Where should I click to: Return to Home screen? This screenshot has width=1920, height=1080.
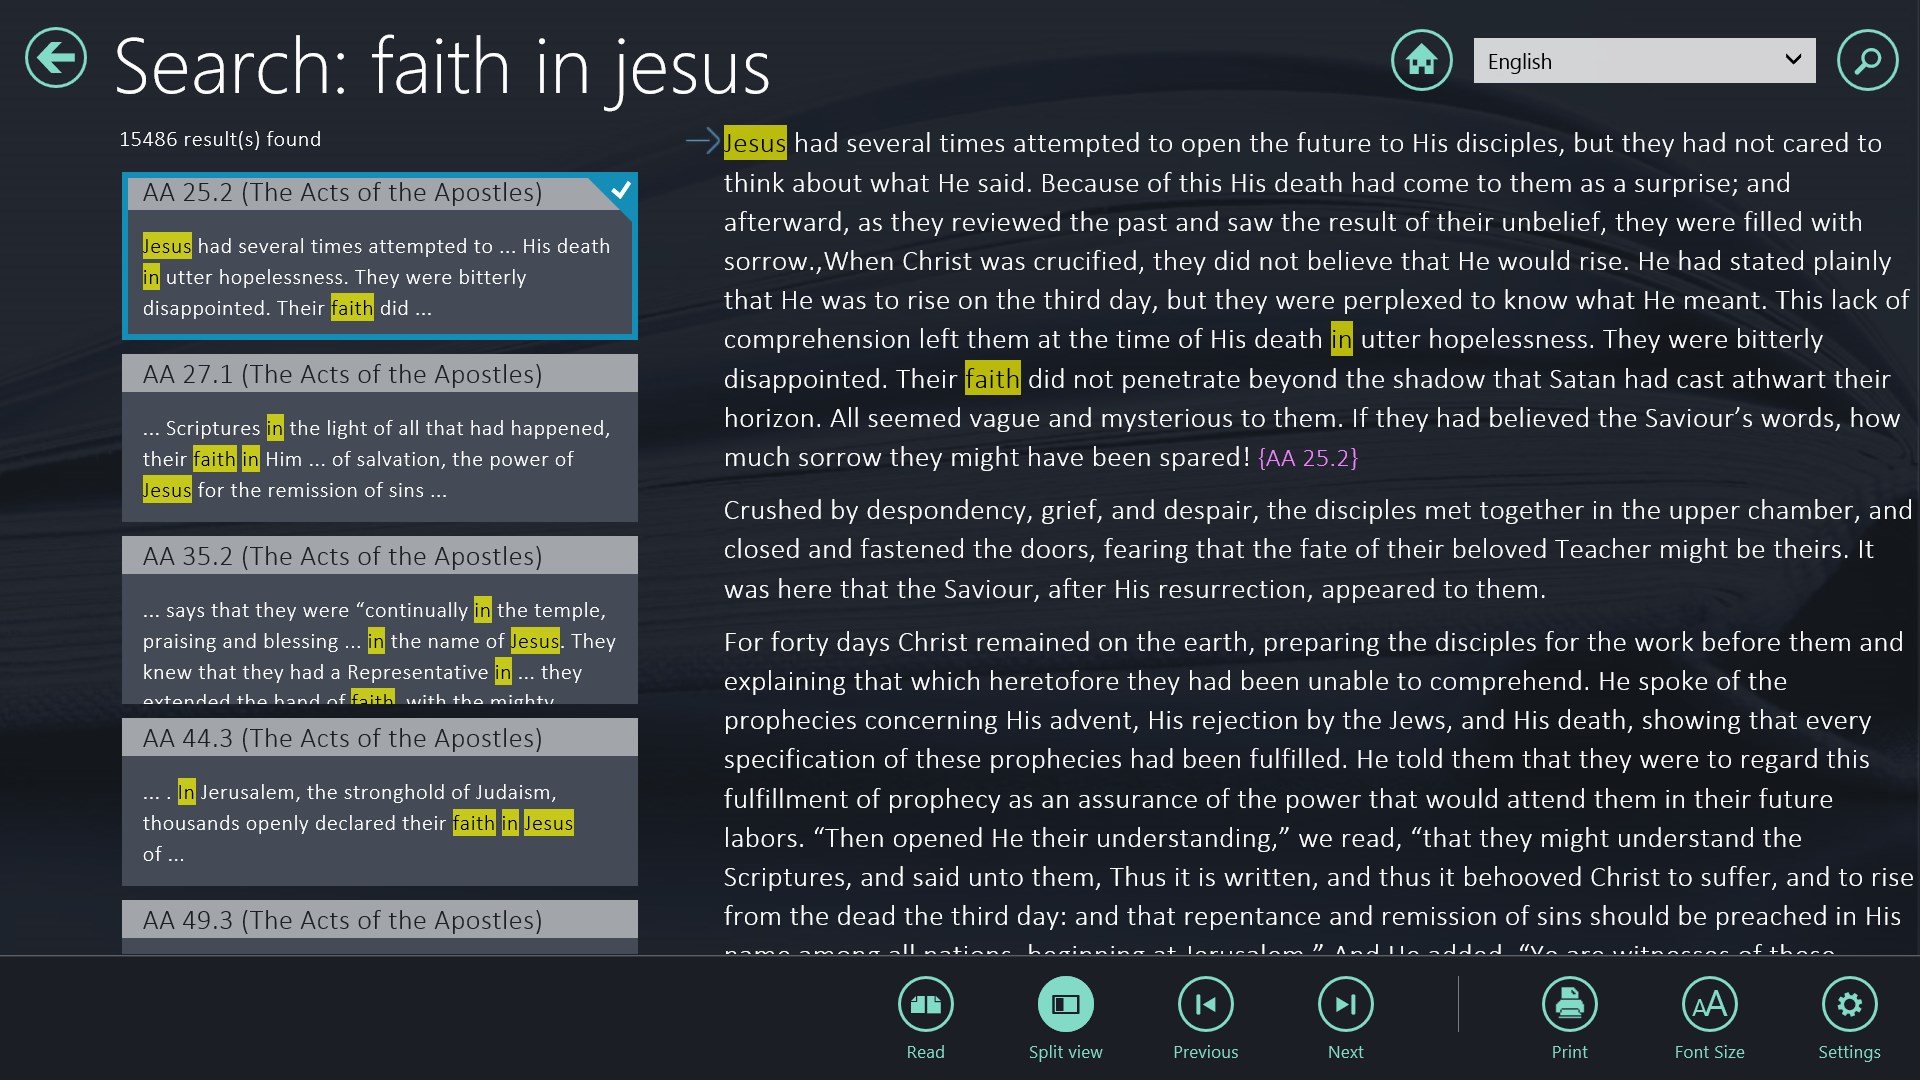[1421, 60]
